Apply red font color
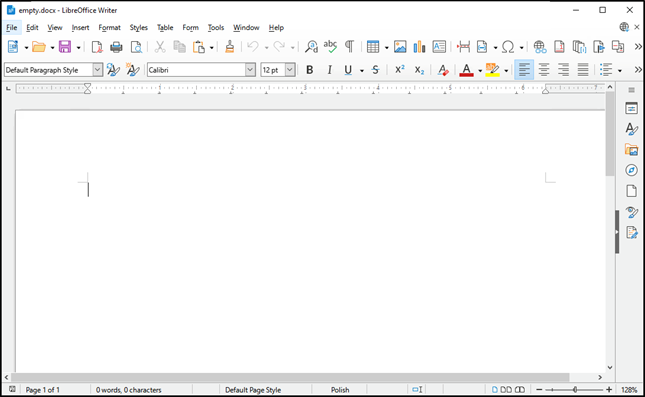 pos(466,70)
